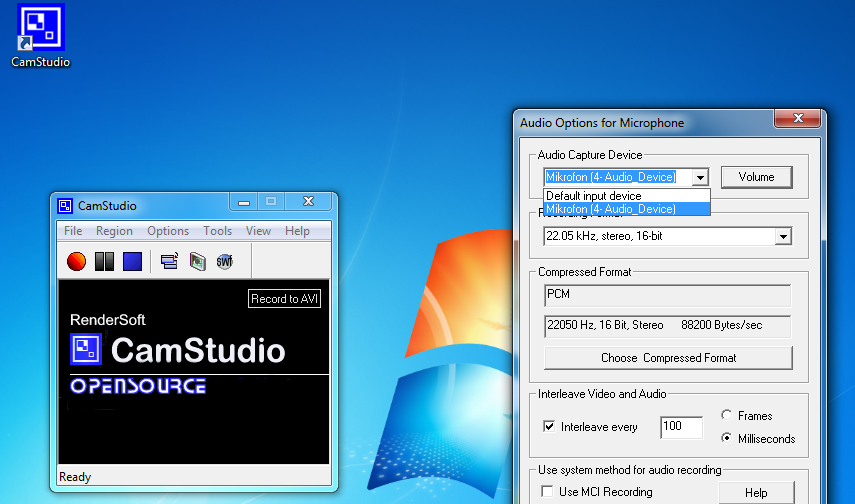
Task: Open the Region menu
Action: pyautogui.click(x=114, y=231)
